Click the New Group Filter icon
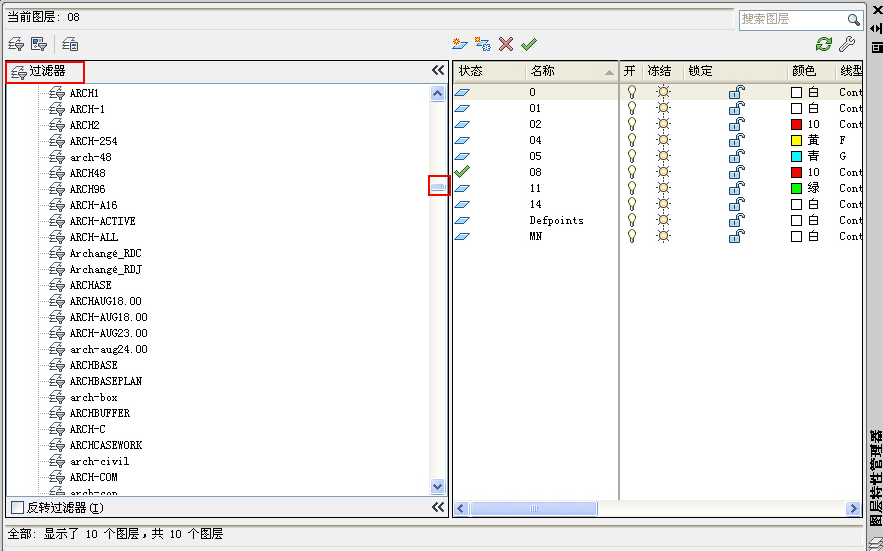Screen dimensions: 883x551 [39, 44]
